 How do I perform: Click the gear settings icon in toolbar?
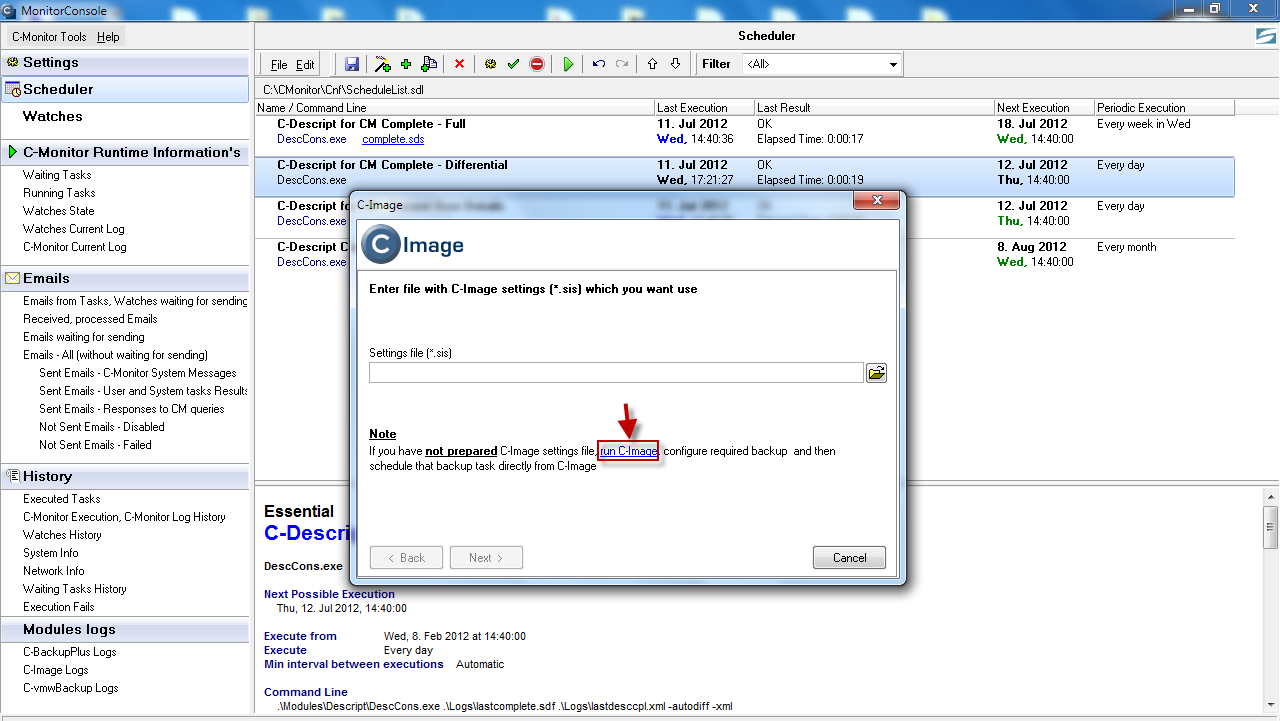click(490, 64)
